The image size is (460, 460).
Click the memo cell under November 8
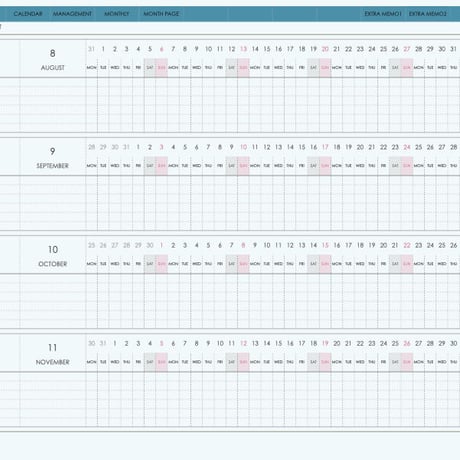197,399
